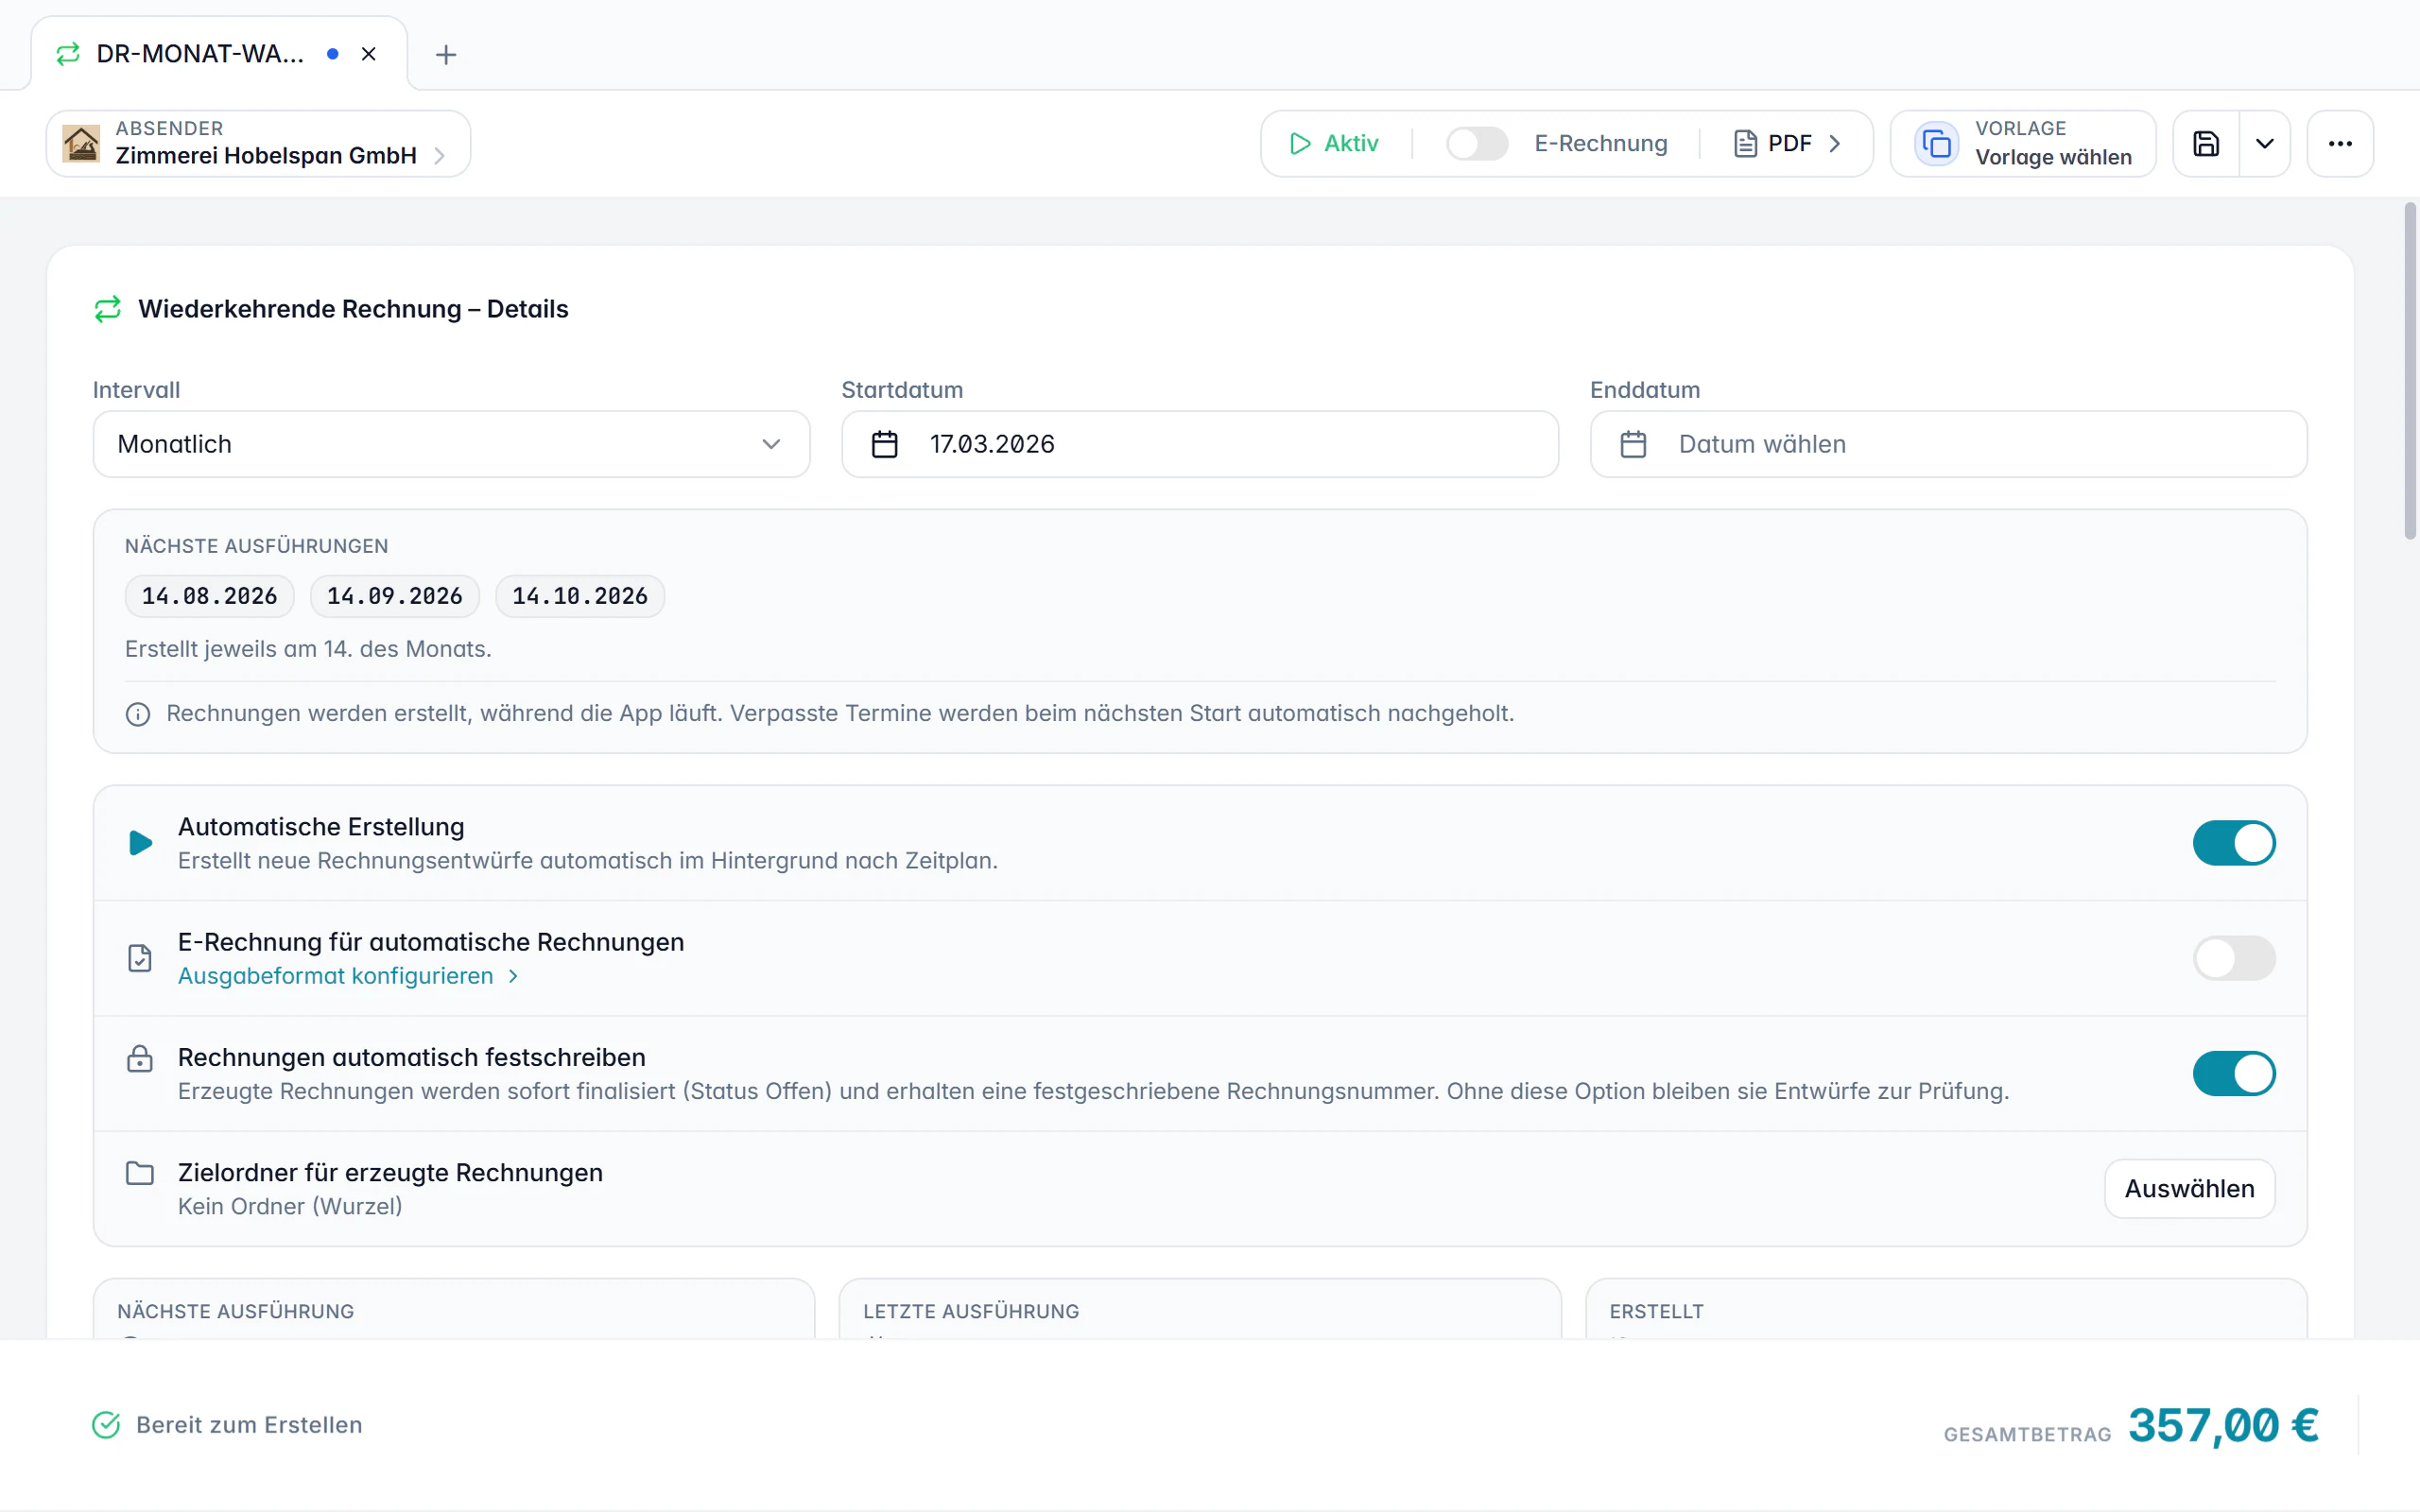Click the info icon beside Rechnungen werden erstellt

(x=138, y=714)
